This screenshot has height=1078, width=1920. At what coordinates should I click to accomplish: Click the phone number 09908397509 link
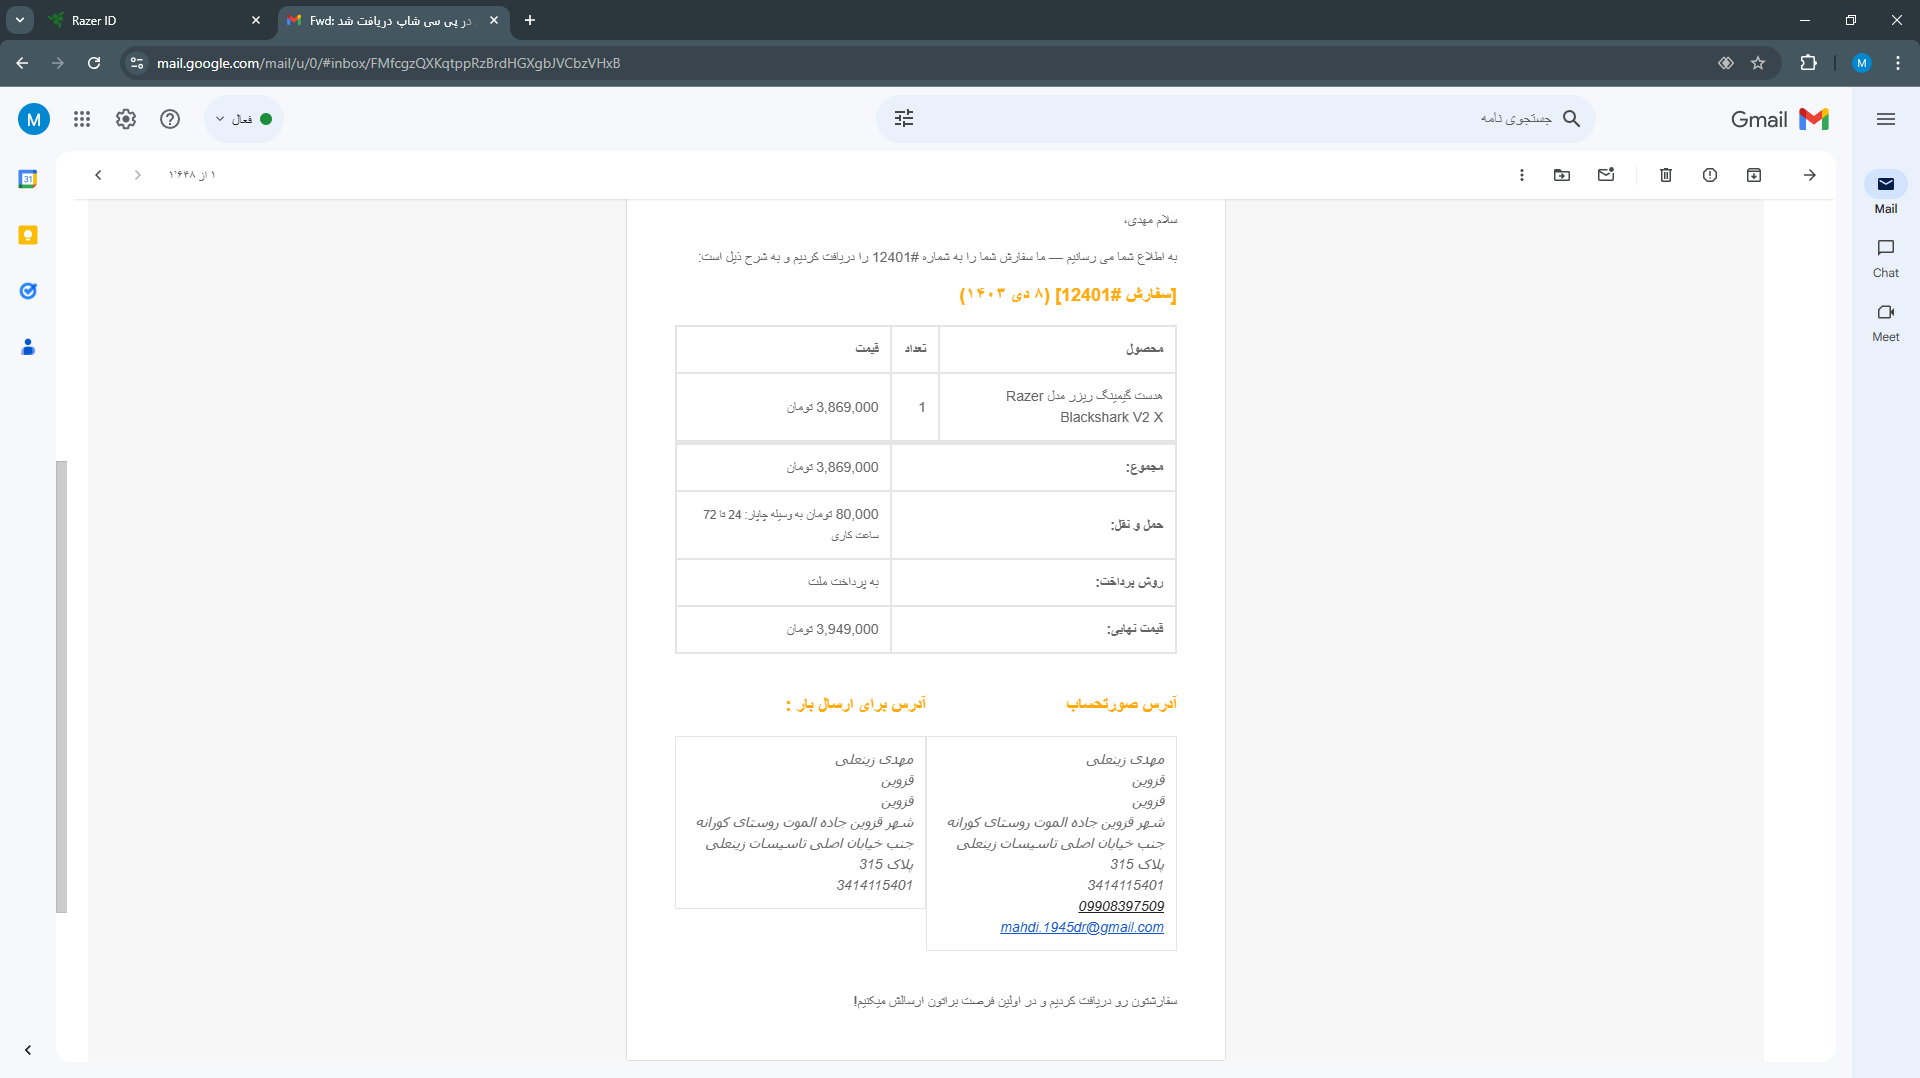[1121, 906]
